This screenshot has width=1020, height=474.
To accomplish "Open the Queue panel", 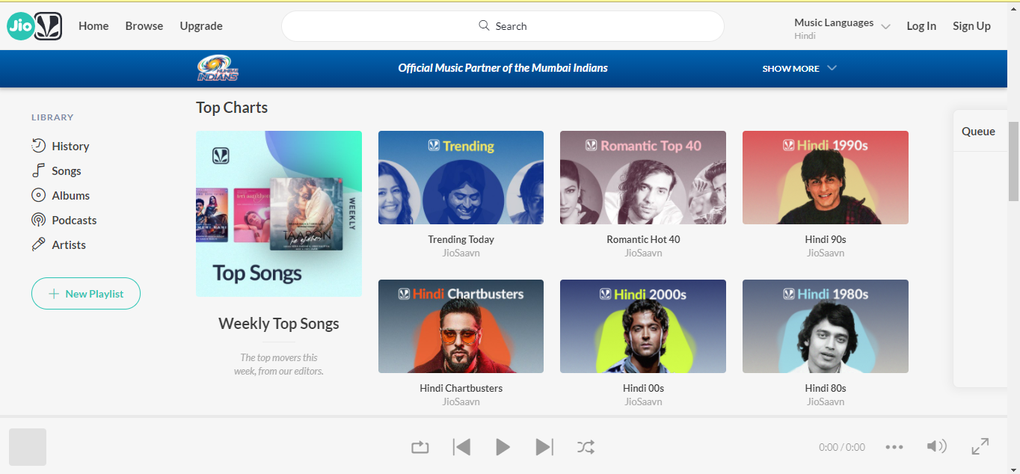I will tap(978, 131).
